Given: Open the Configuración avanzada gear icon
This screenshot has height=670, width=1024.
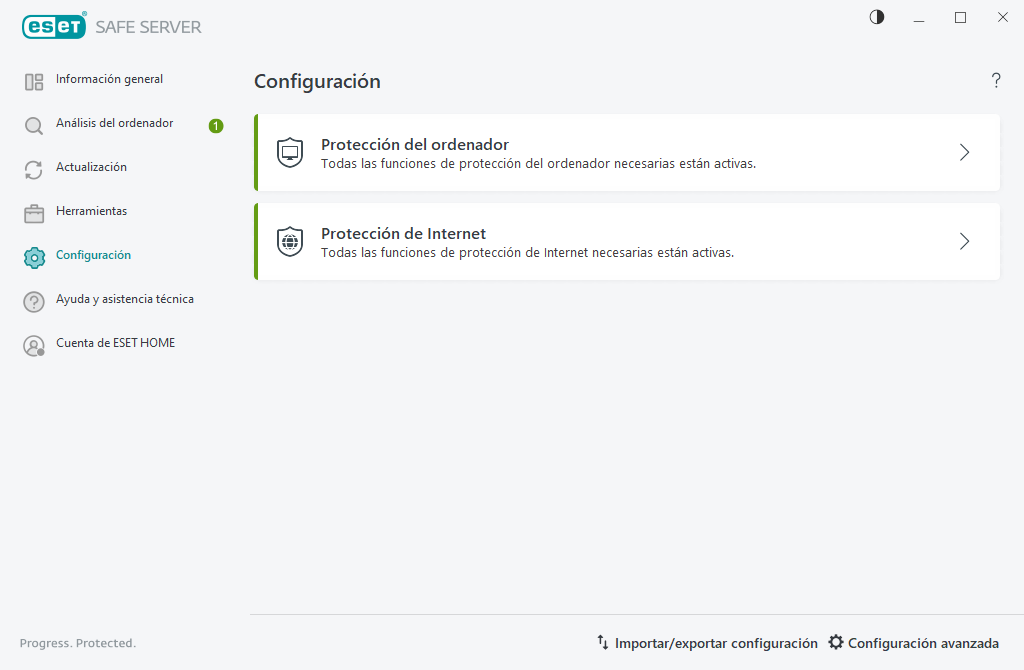Looking at the screenshot, I should 836,643.
